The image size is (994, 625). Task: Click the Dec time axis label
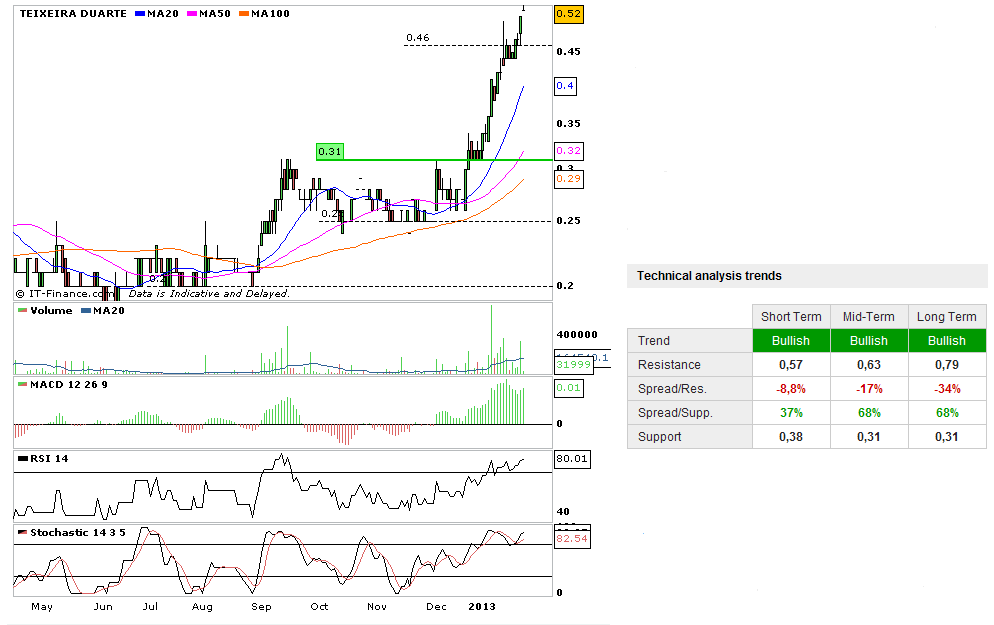click(436, 607)
